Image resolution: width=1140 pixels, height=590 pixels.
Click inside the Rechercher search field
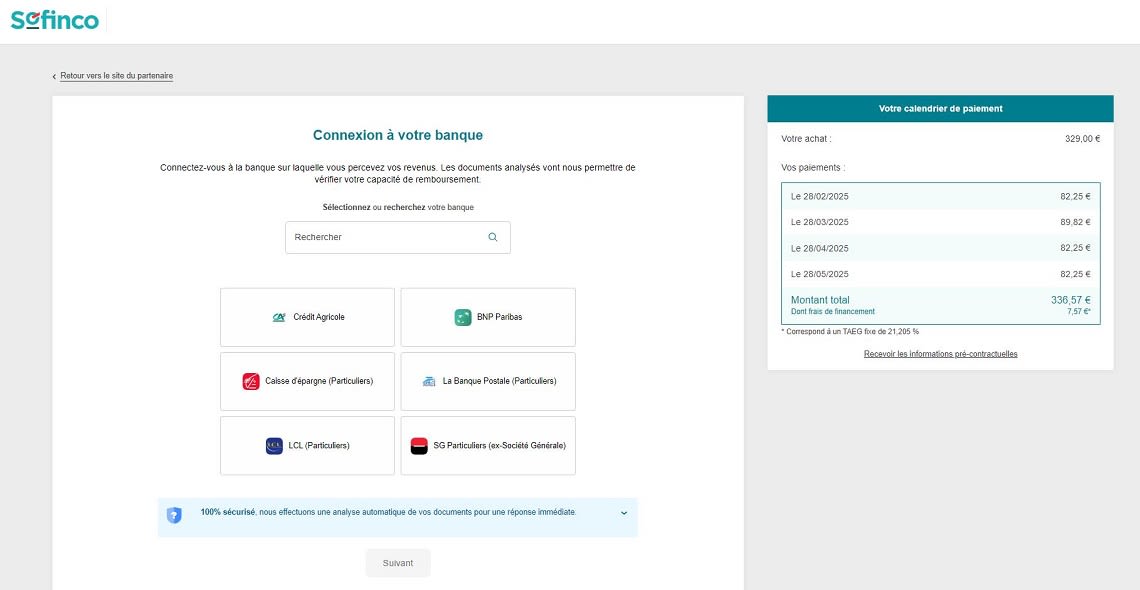tap(380, 237)
